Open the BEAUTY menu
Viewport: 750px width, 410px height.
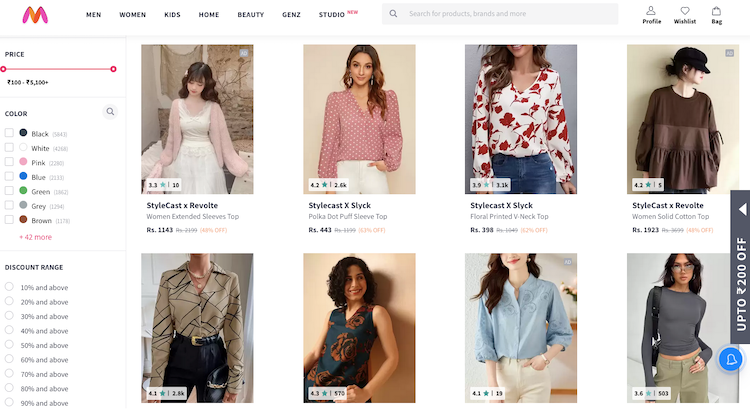point(251,15)
